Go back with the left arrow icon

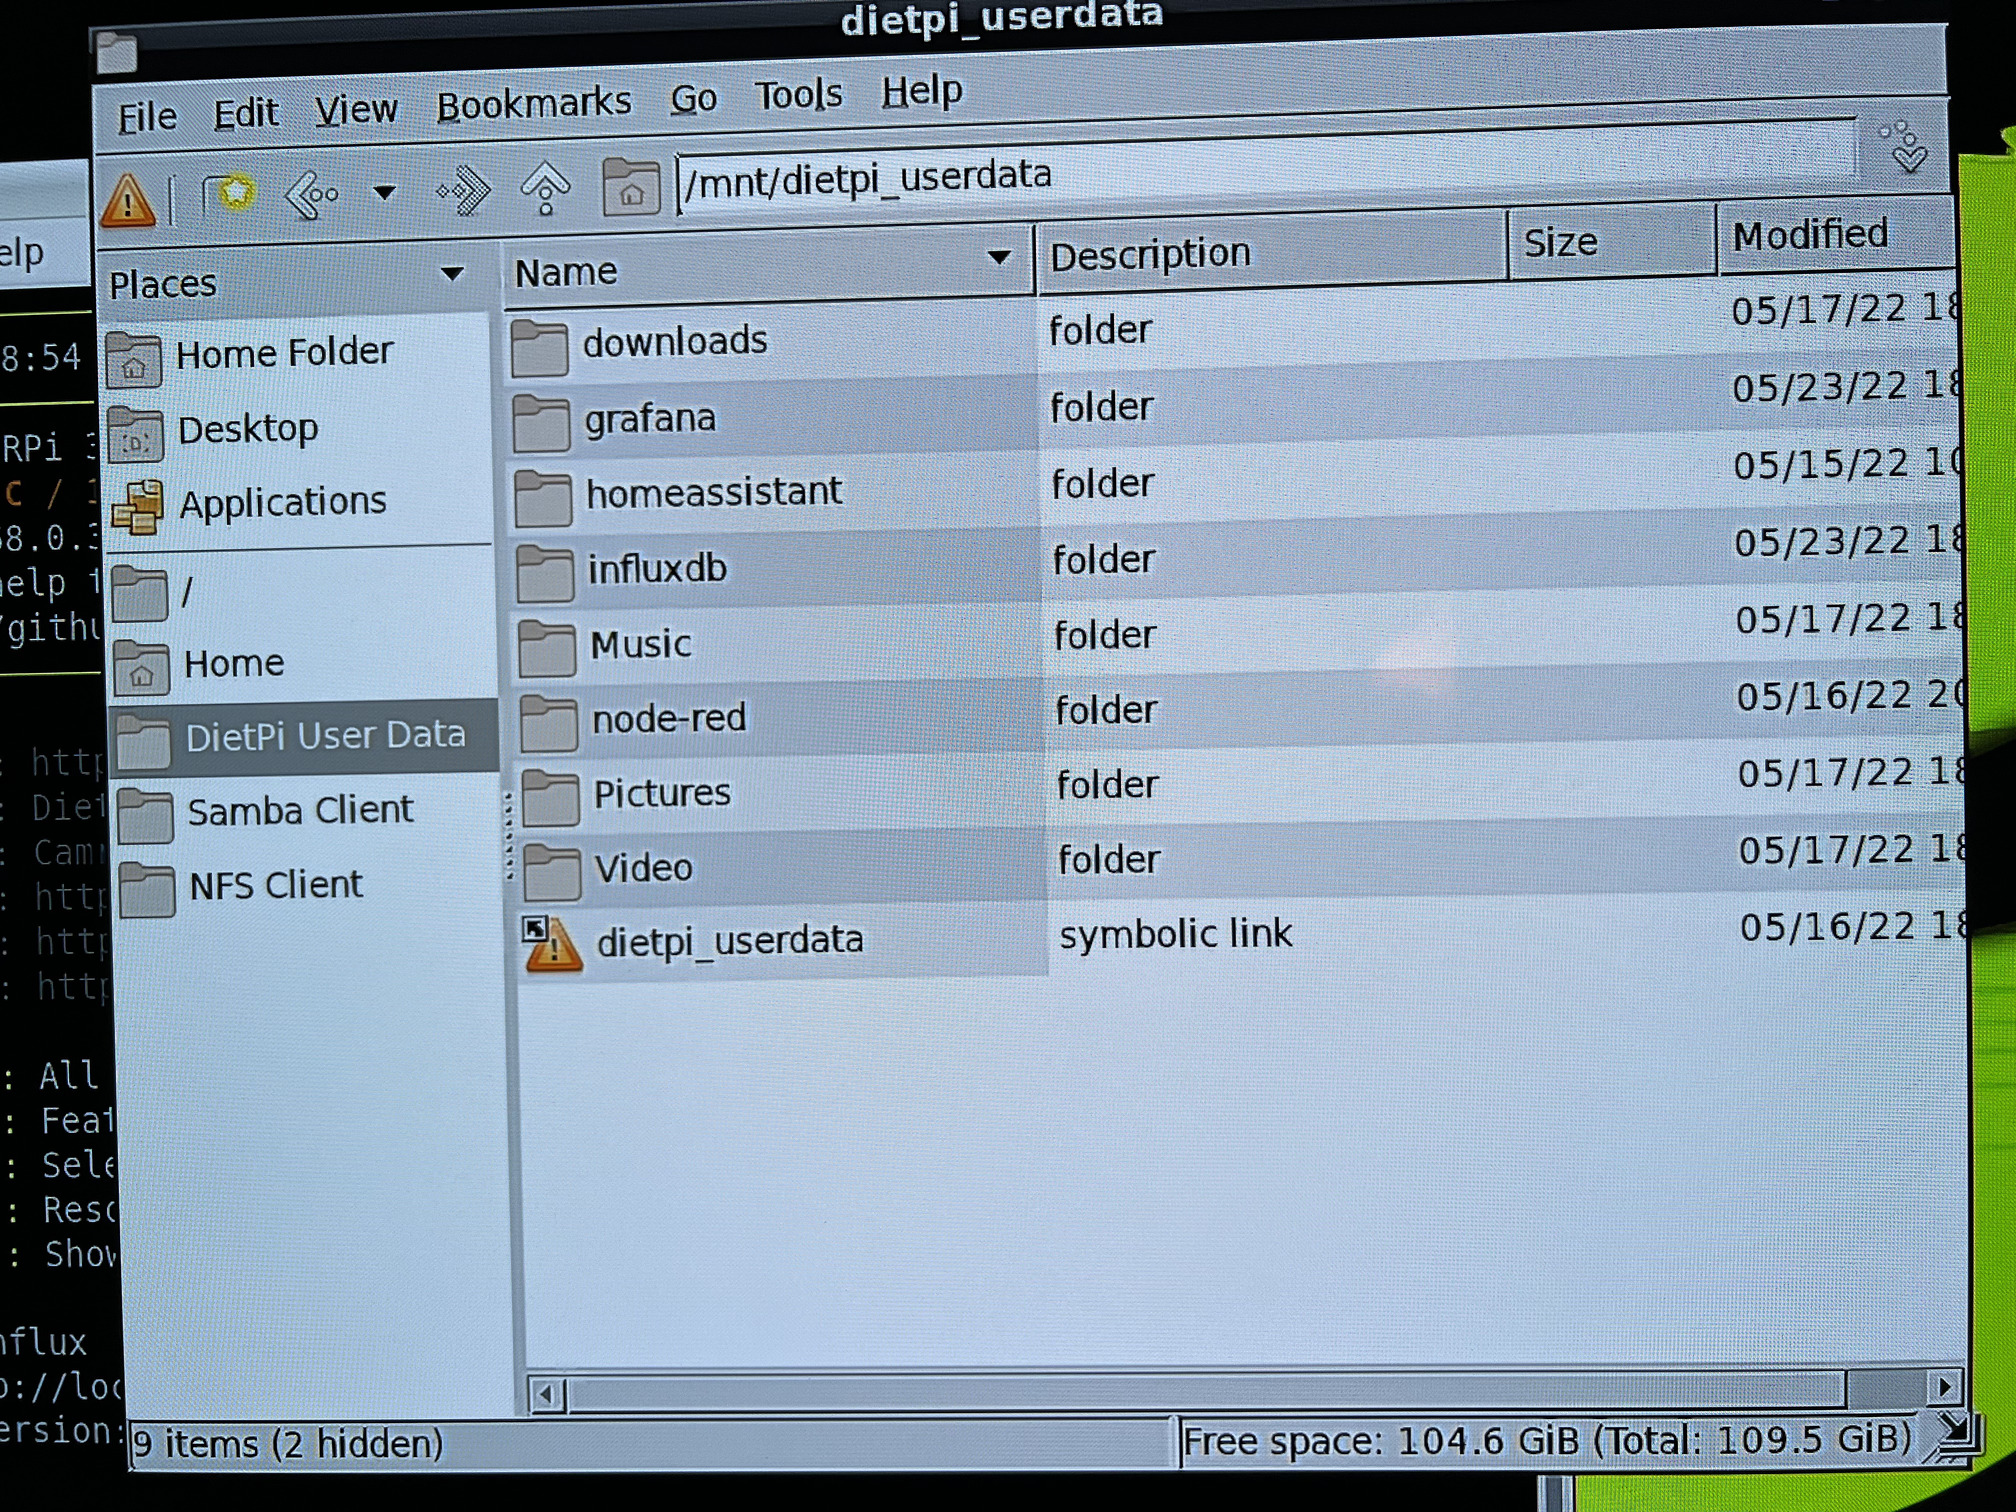pos(312,193)
